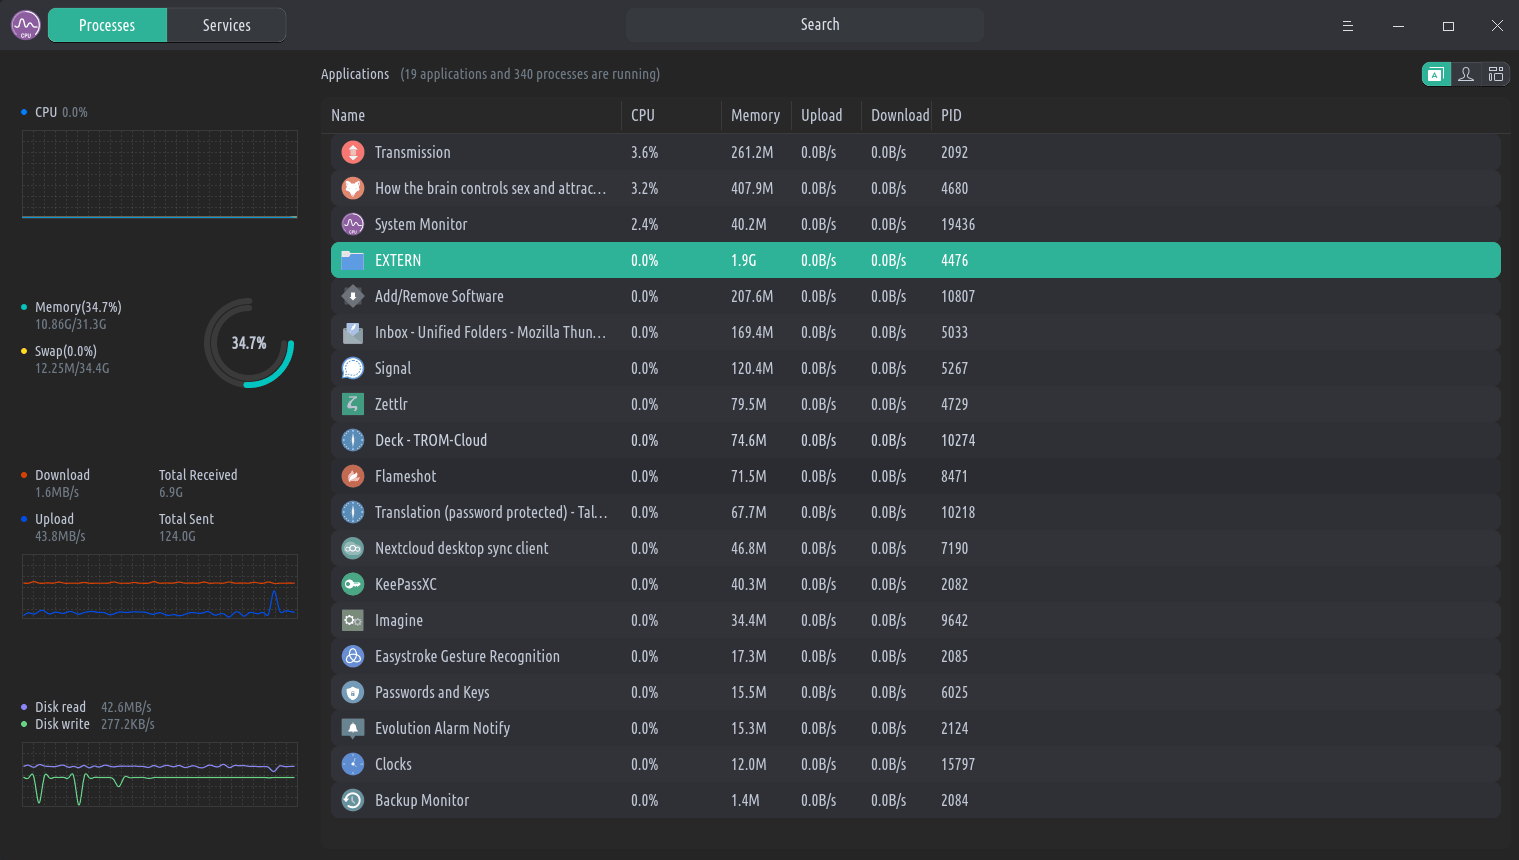The width and height of the screenshot is (1519, 860).
Task: Click the Easystroke Gesture Recognition icon
Action: [x=352, y=656]
